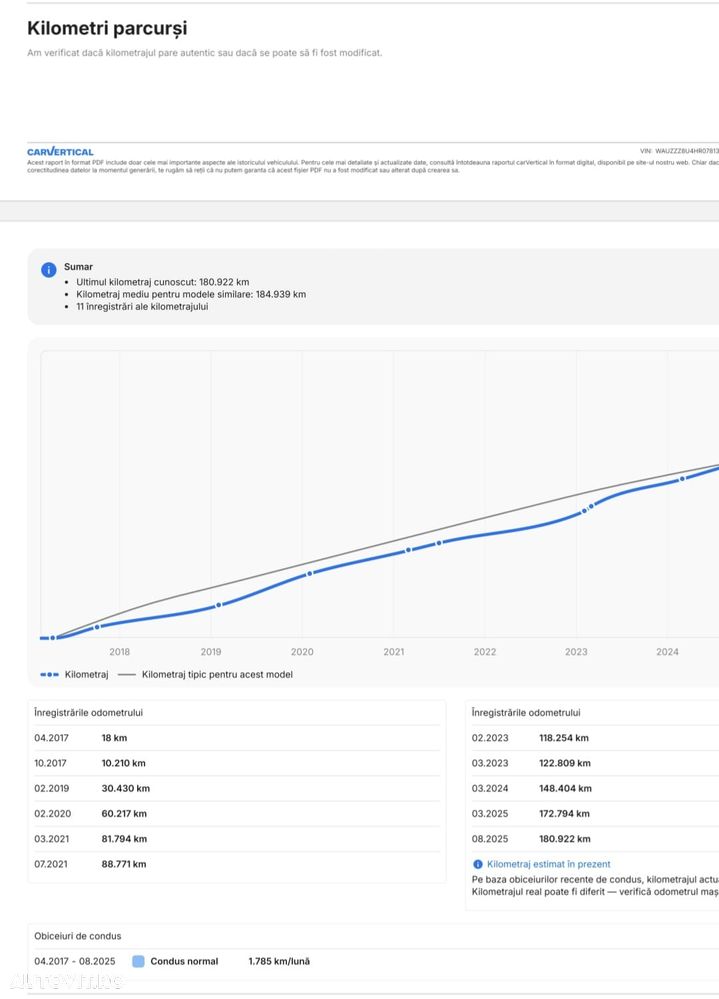Image resolution: width=719 pixels, height=999 pixels.
Task: Select the 02.2019 odometer record row
Action: pyautogui.click(x=236, y=788)
